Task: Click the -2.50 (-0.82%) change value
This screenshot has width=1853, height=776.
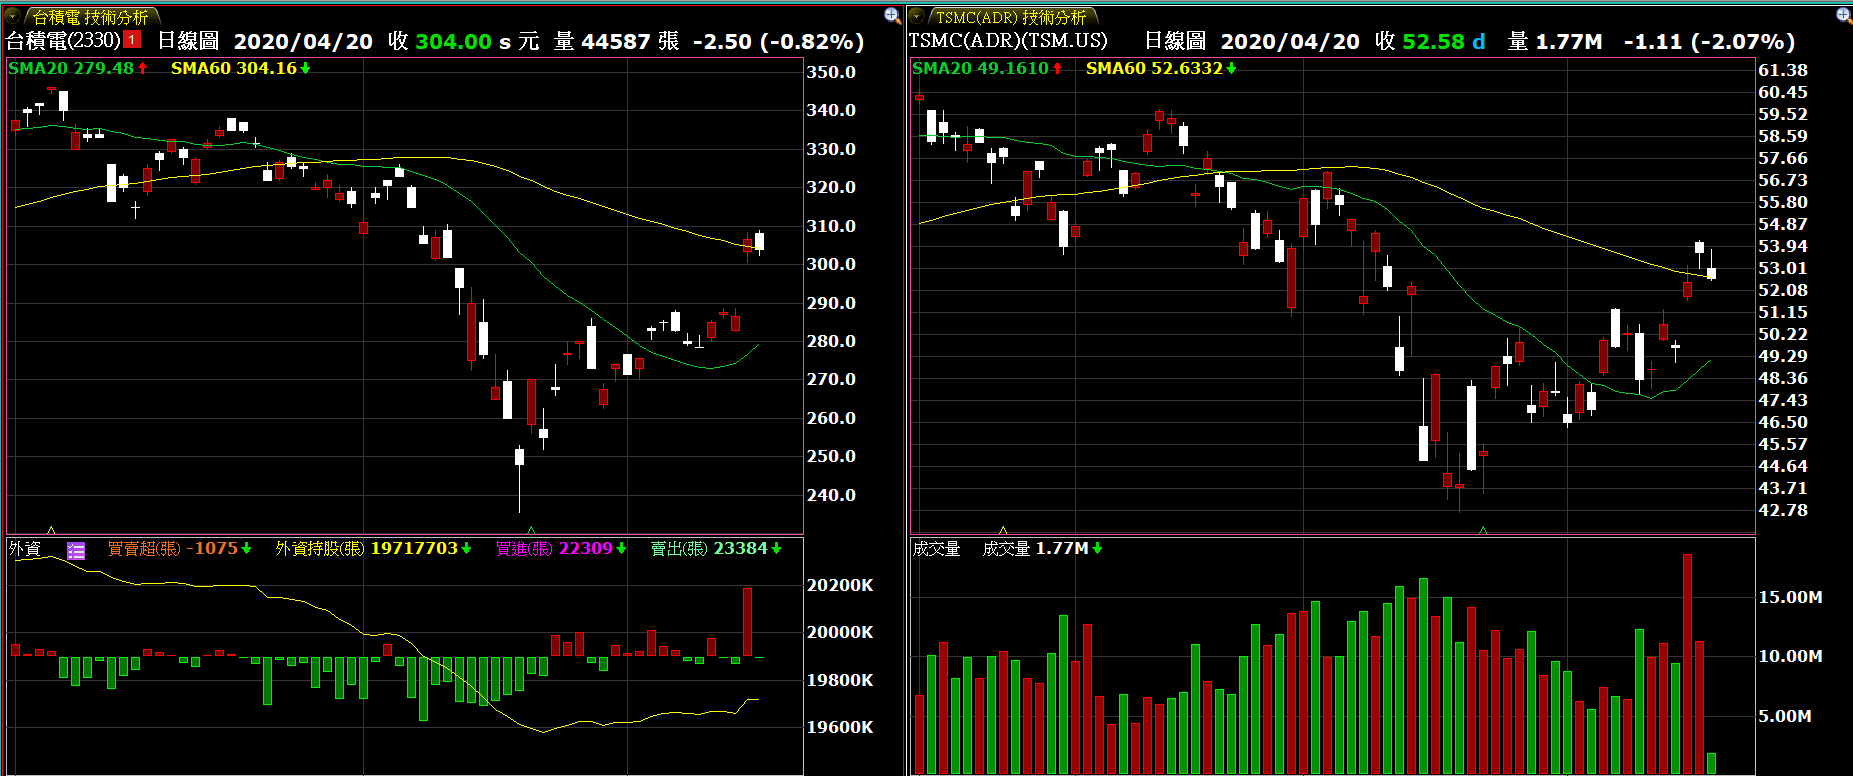Action: 778,41
